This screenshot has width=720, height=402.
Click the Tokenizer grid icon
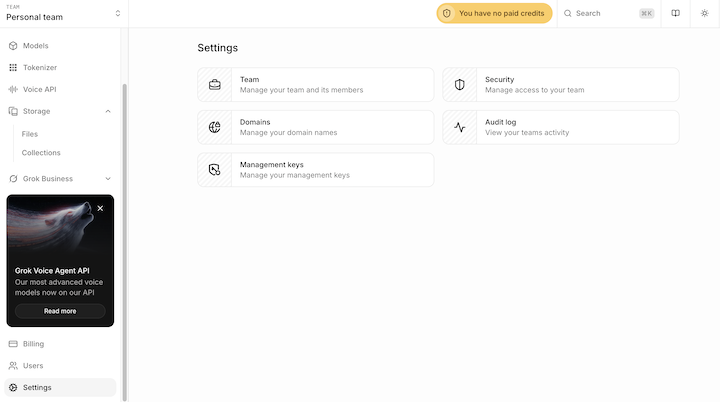point(13,68)
